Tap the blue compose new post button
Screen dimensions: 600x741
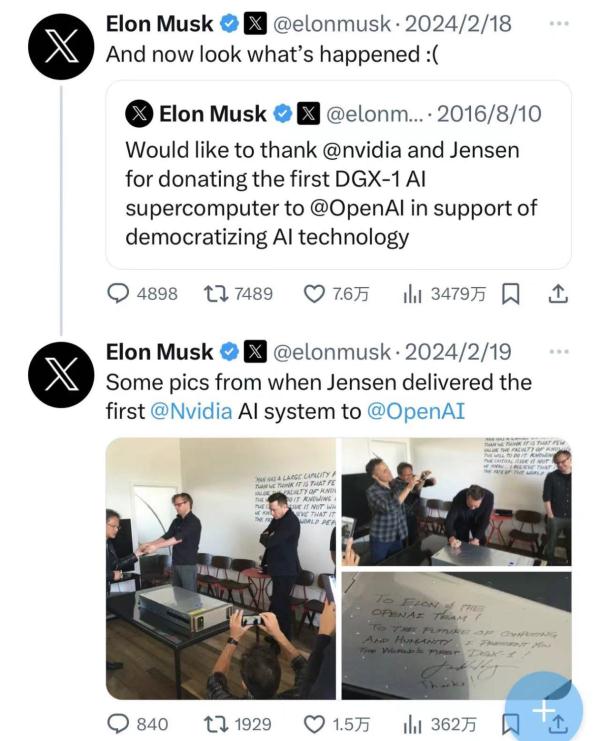point(543,710)
